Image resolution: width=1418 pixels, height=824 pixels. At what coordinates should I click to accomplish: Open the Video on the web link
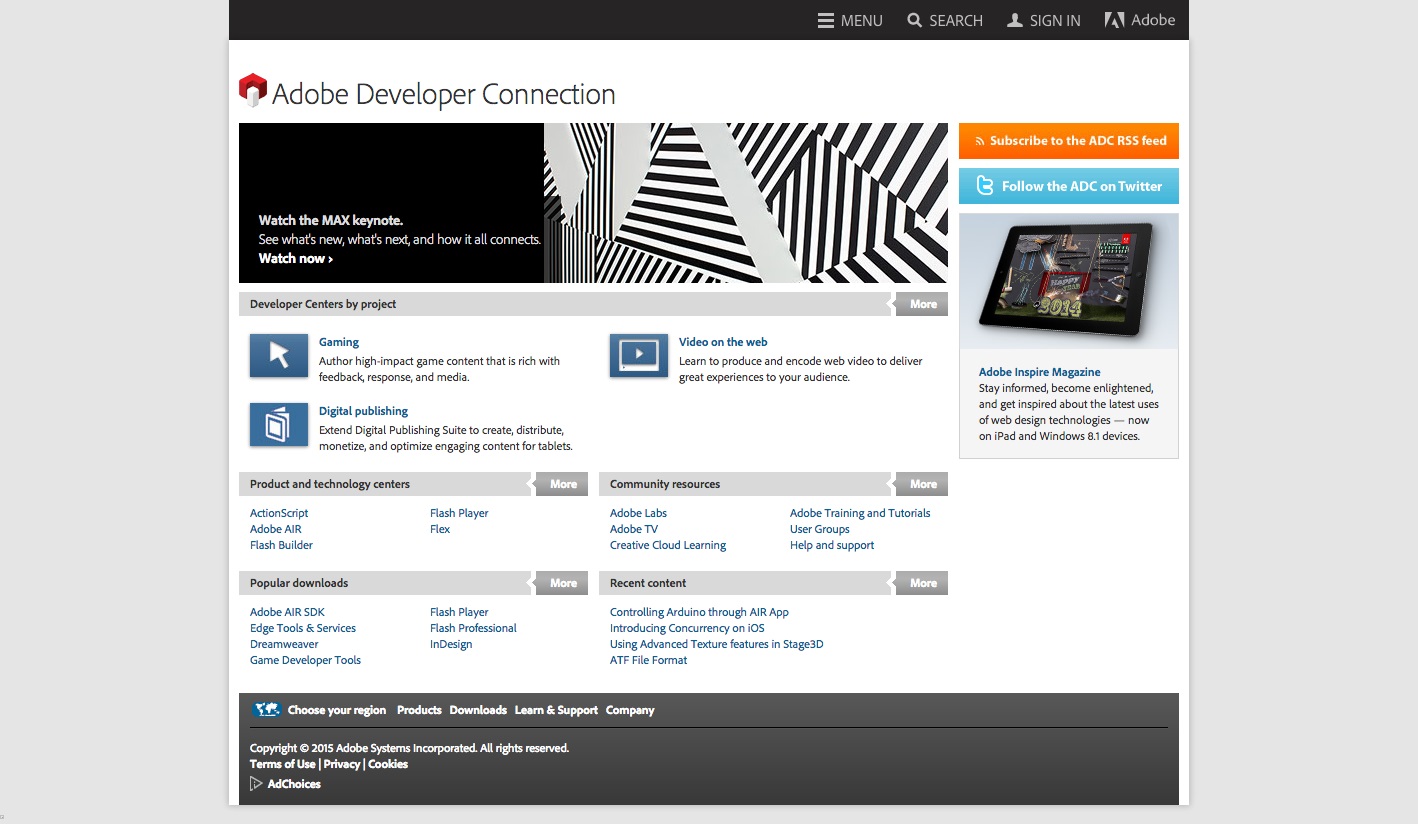pyautogui.click(x=723, y=342)
